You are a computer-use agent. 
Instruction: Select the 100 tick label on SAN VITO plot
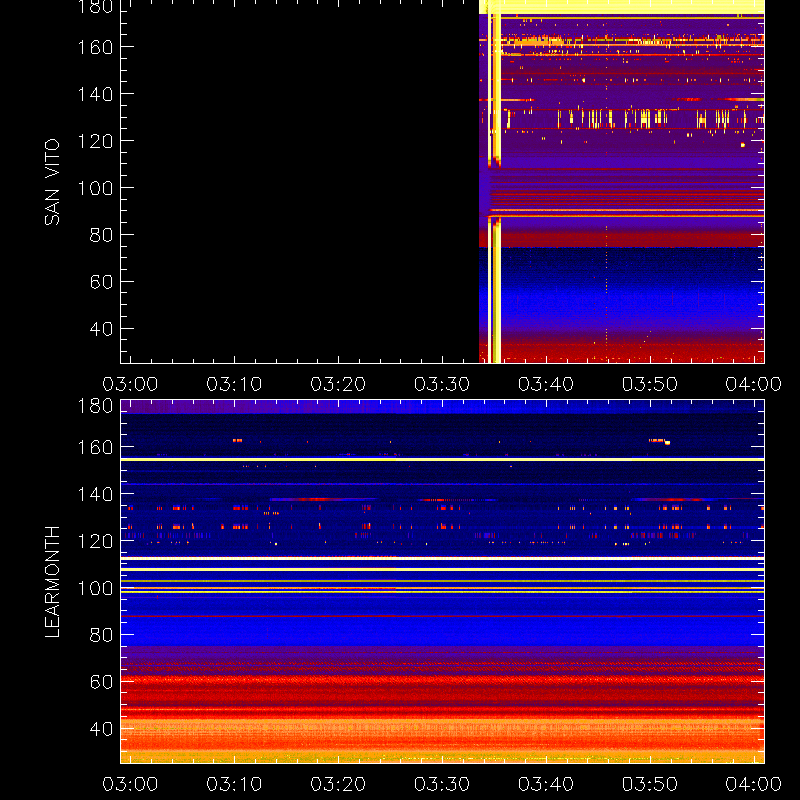95,188
